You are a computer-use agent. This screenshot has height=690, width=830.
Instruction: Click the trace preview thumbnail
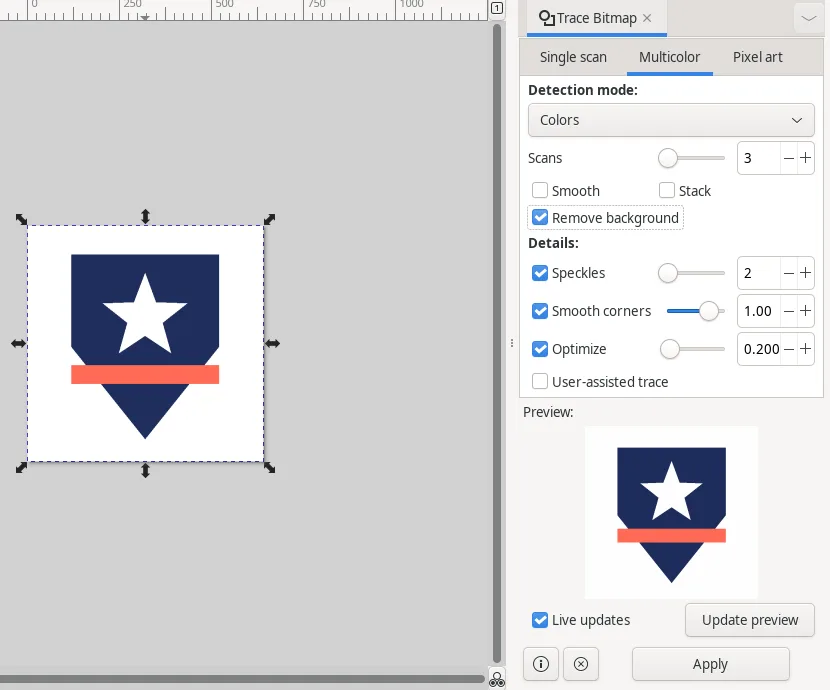(671, 512)
